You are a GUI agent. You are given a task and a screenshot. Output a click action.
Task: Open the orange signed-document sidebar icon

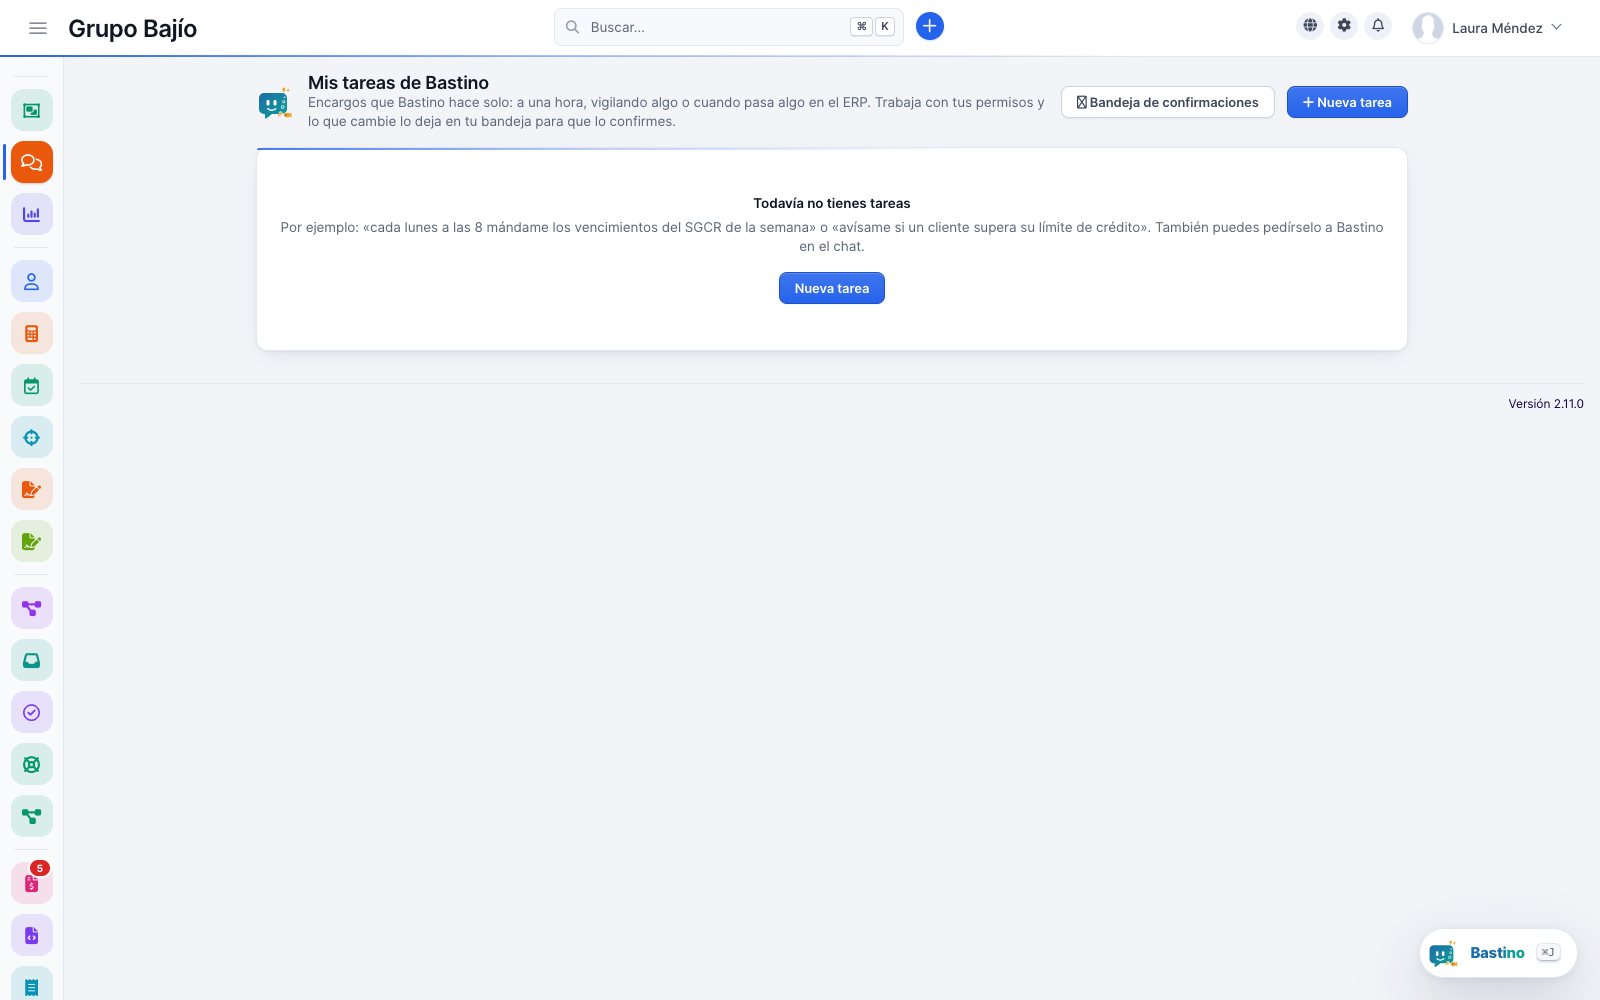click(32, 490)
